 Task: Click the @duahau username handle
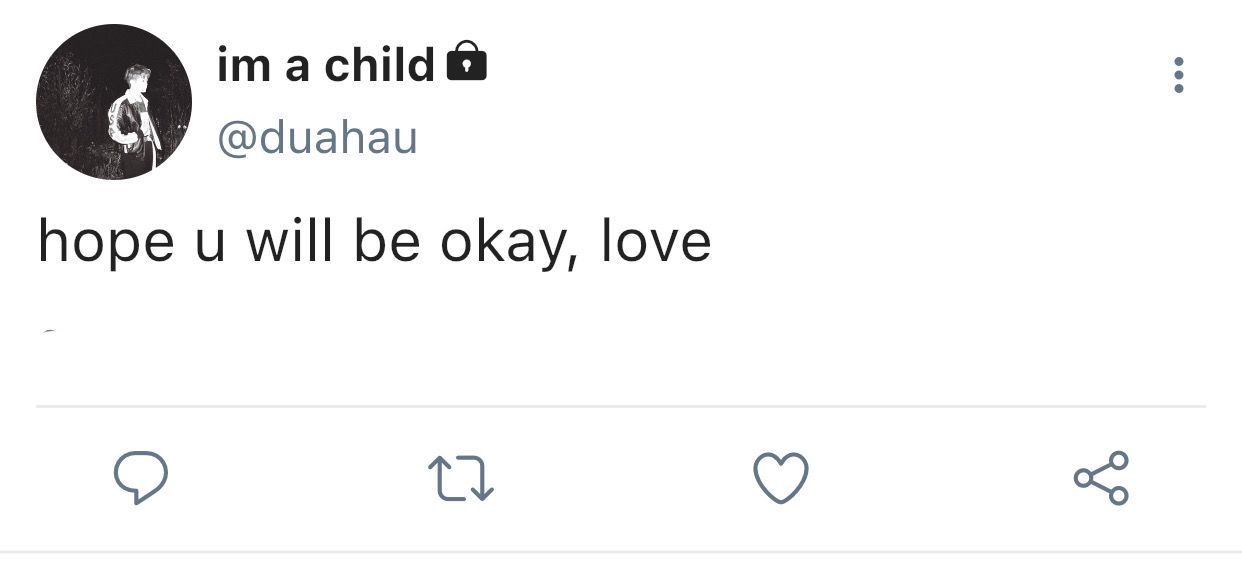click(317, 137)
